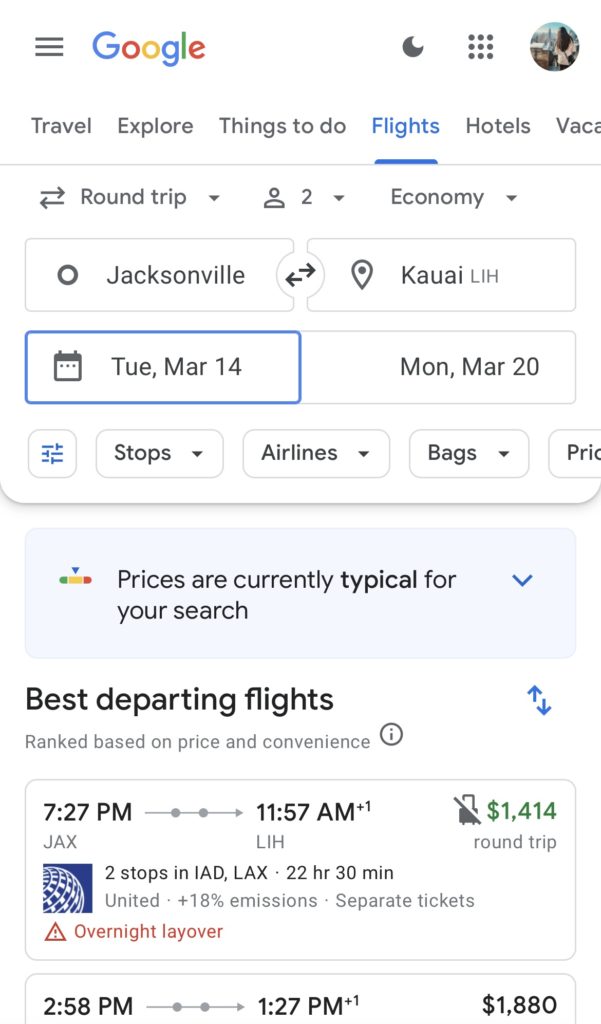Open the all filters icon
This screenshot has width=601, height=1024.
(52, 454)
